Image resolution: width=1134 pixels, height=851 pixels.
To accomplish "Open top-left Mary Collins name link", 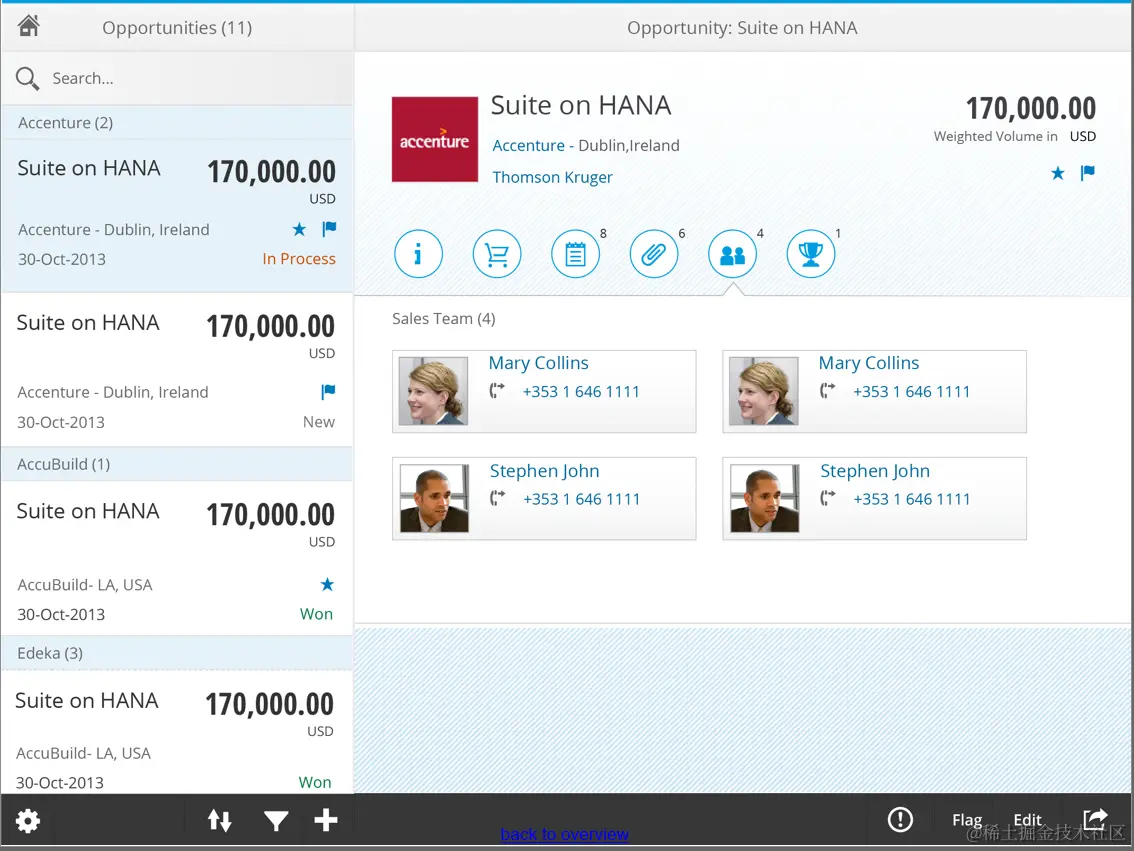I will pyautogui.click(x=539, y=363).
